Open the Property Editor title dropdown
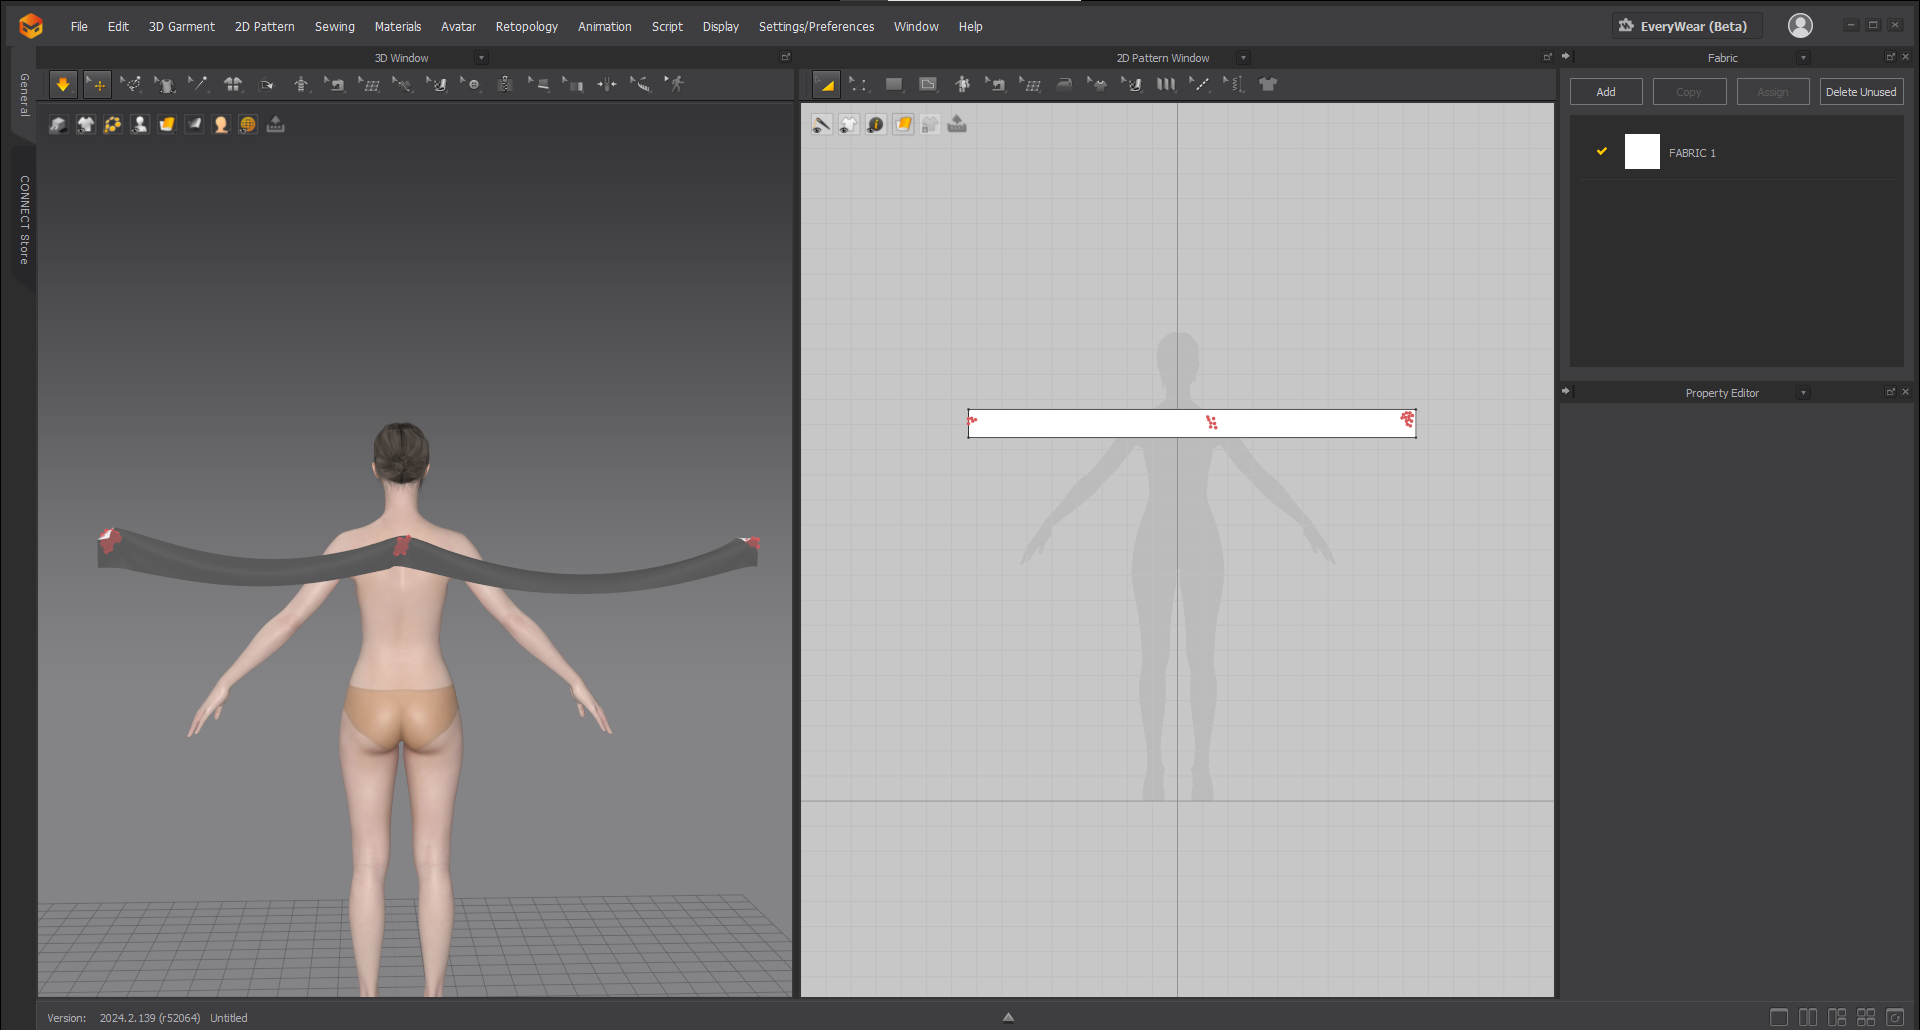This screenshot has width=1920, height=1030. pyautogui.click(x=1803, y=393)
